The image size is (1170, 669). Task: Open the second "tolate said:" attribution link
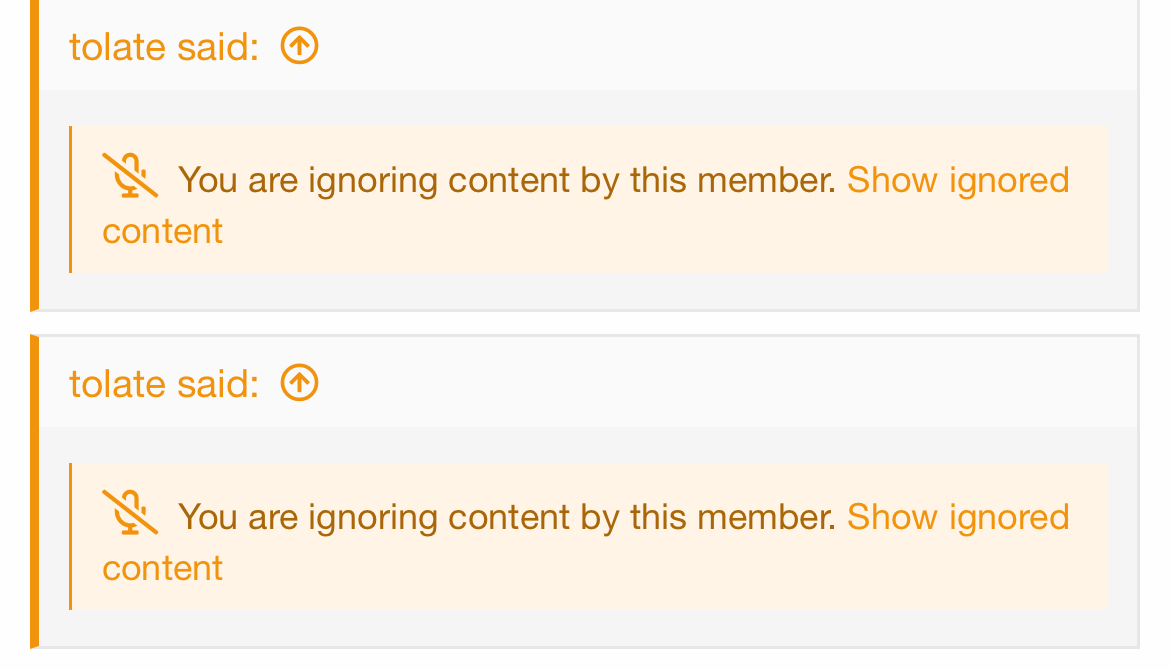pyautogui.click(x=164, y=384)
